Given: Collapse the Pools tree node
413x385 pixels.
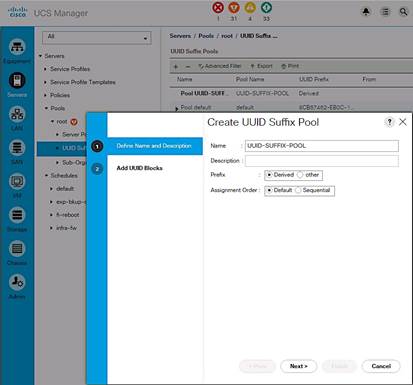Looking at the screenshot, I should pyautogui.click(x=46, y=108).
